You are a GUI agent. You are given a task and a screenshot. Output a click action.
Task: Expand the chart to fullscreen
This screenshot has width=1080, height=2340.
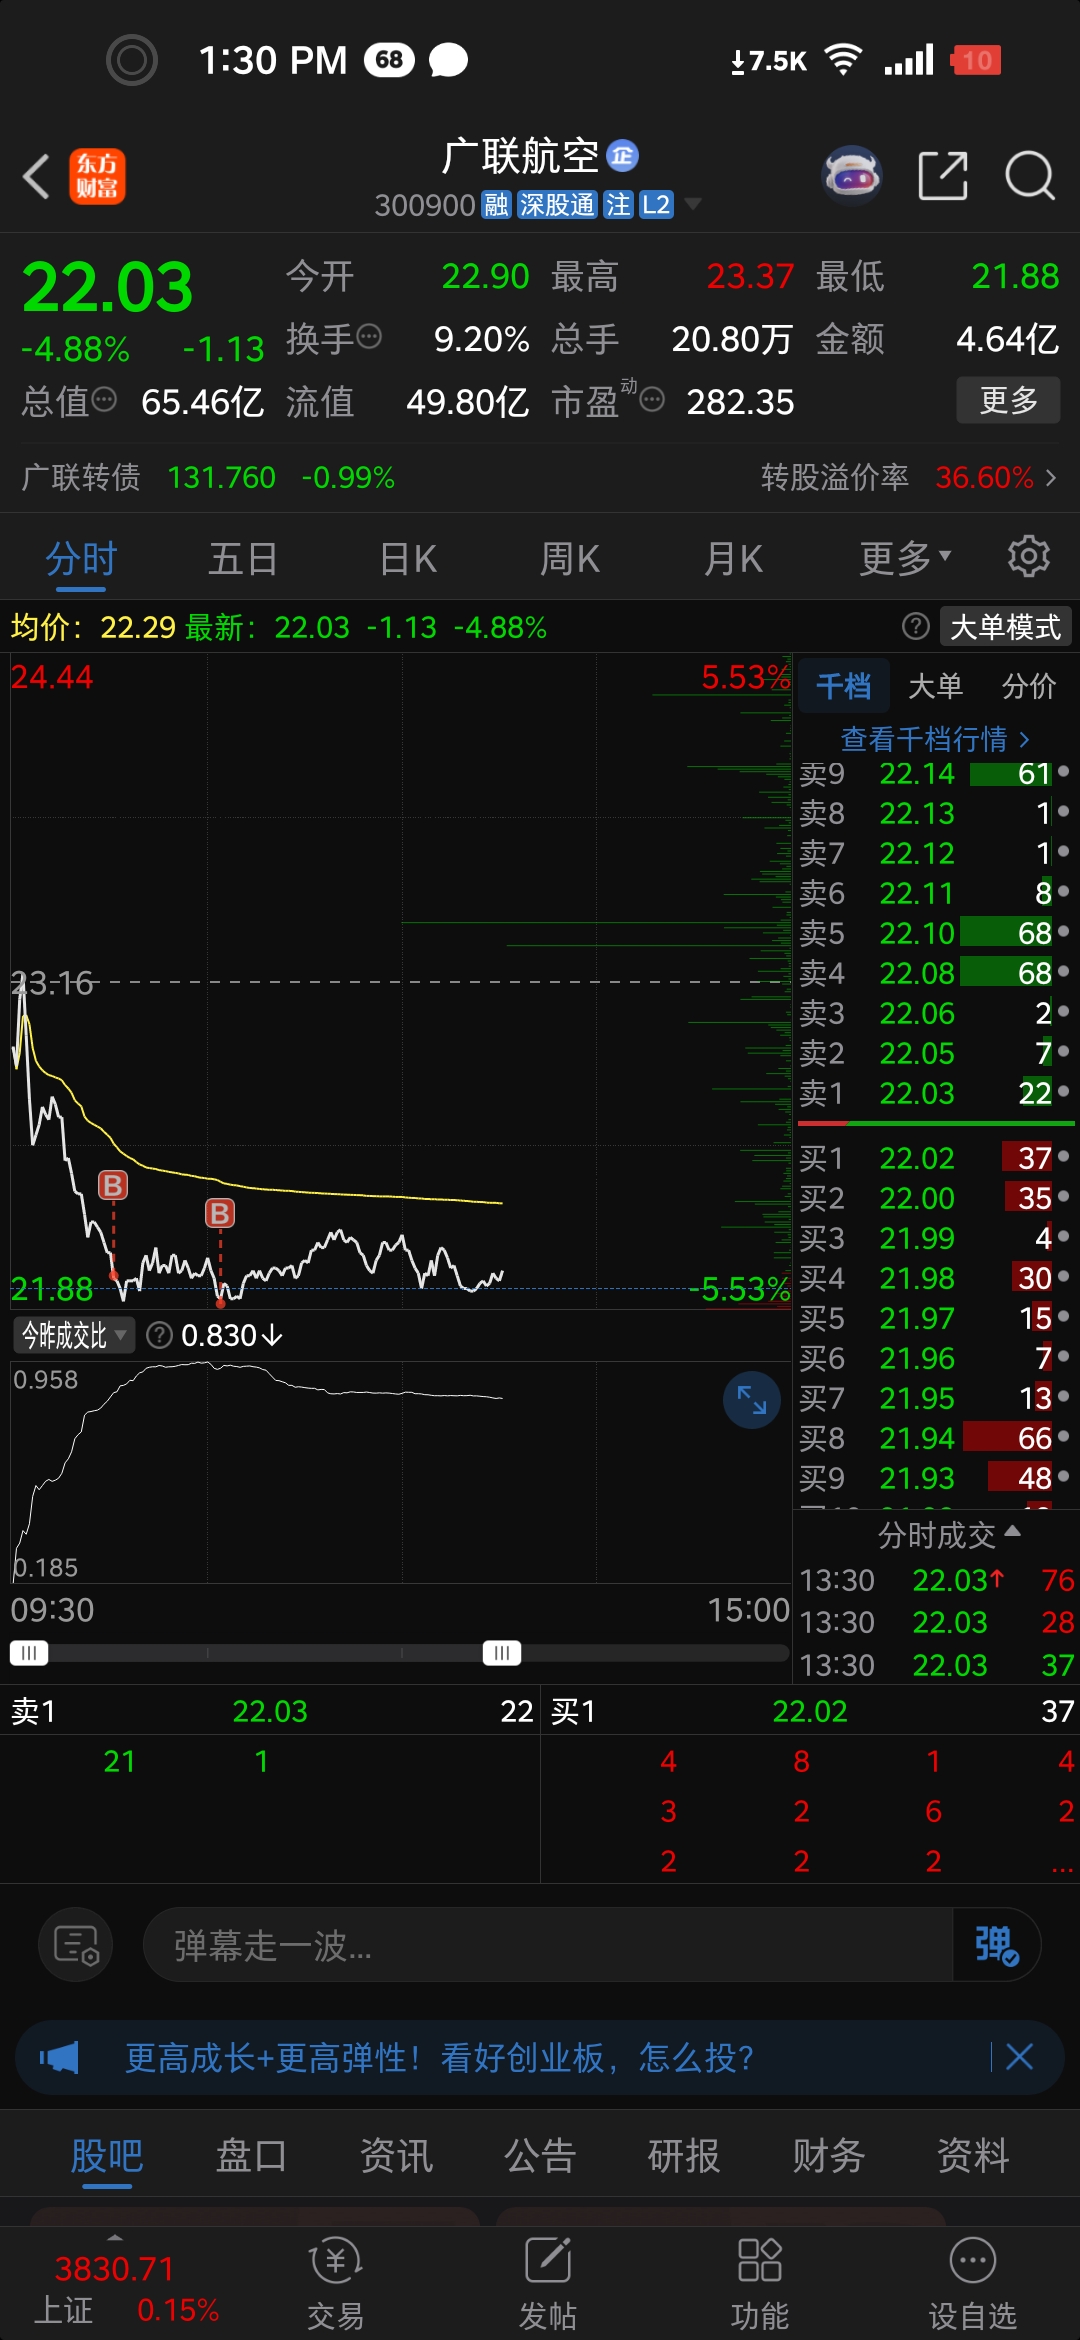tap(752, 1400)
